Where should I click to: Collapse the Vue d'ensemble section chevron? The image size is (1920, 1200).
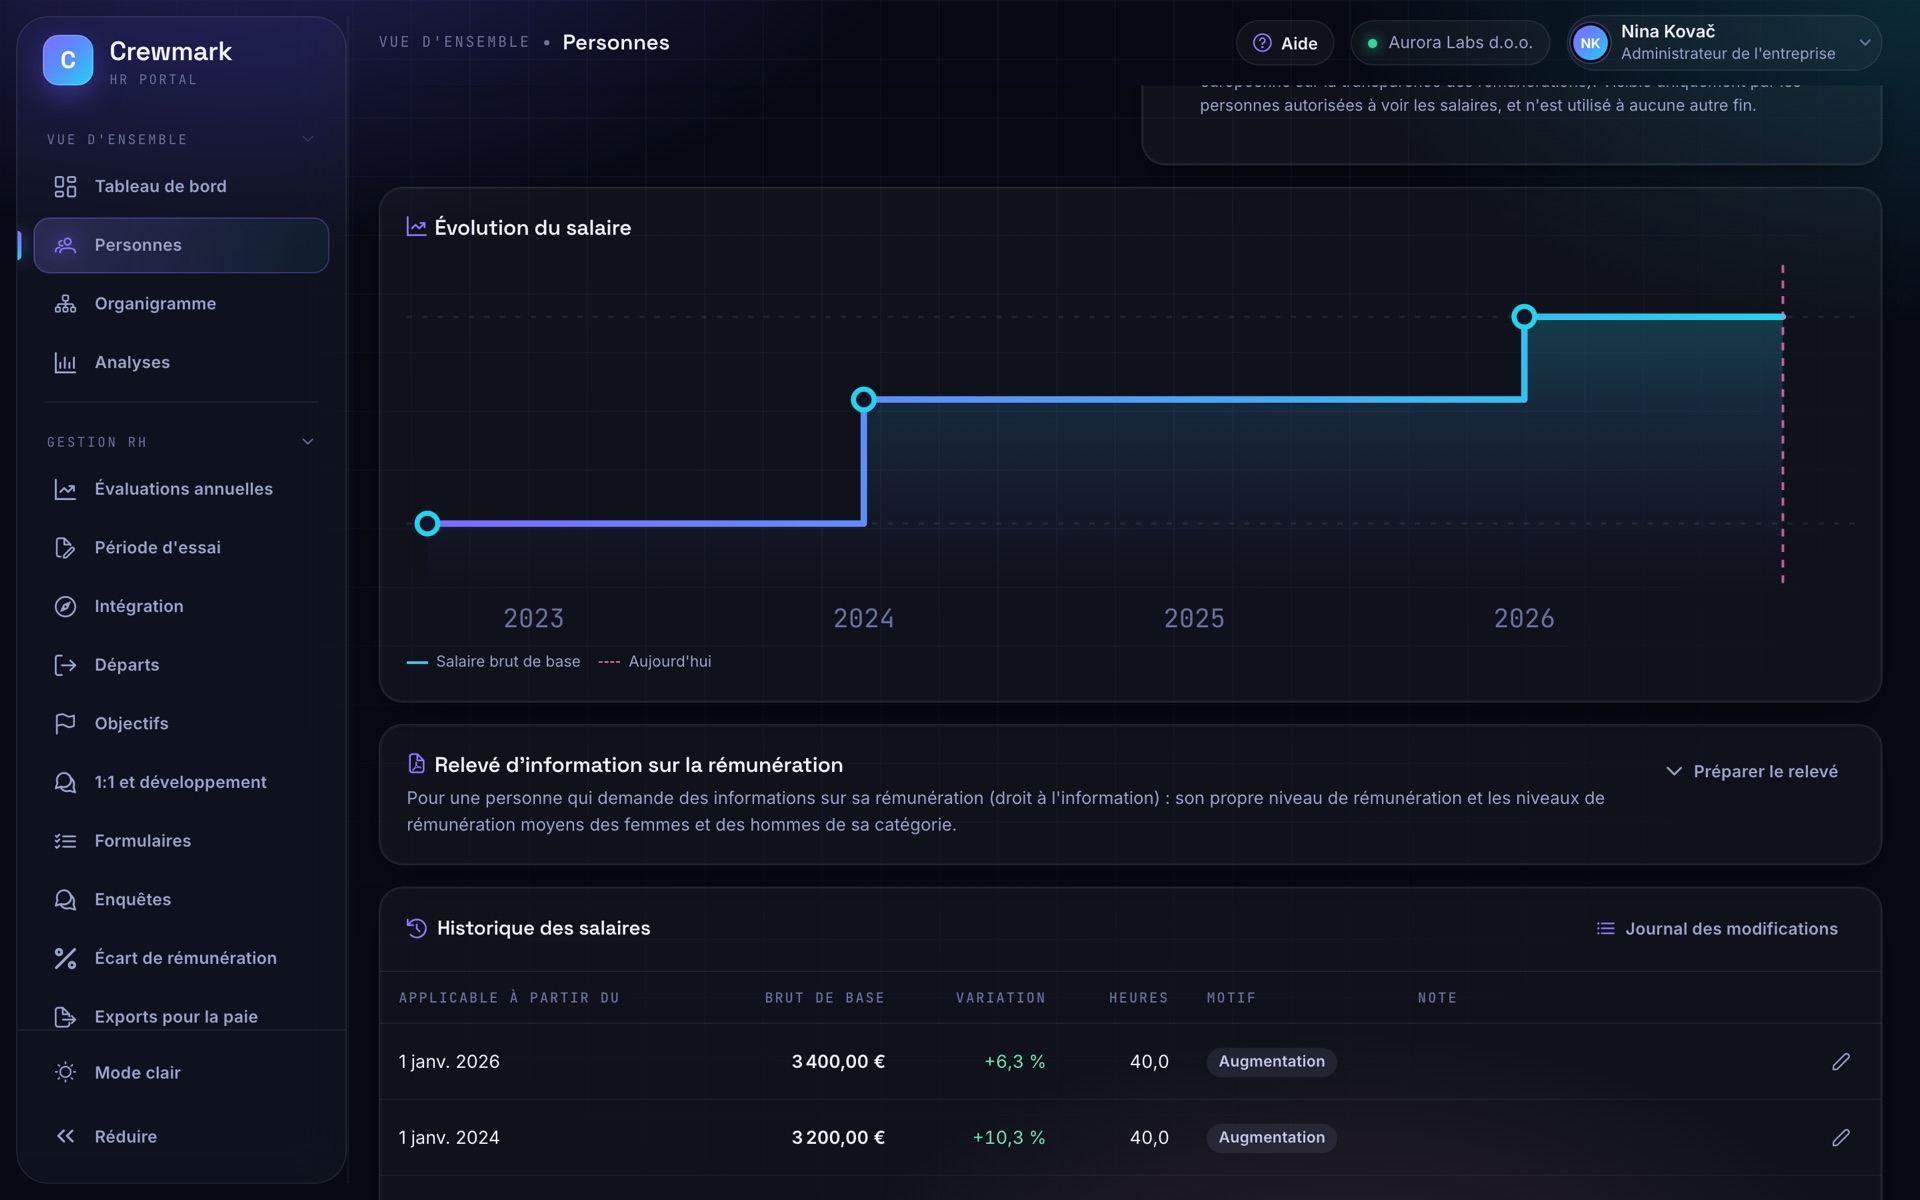point(308,139)
